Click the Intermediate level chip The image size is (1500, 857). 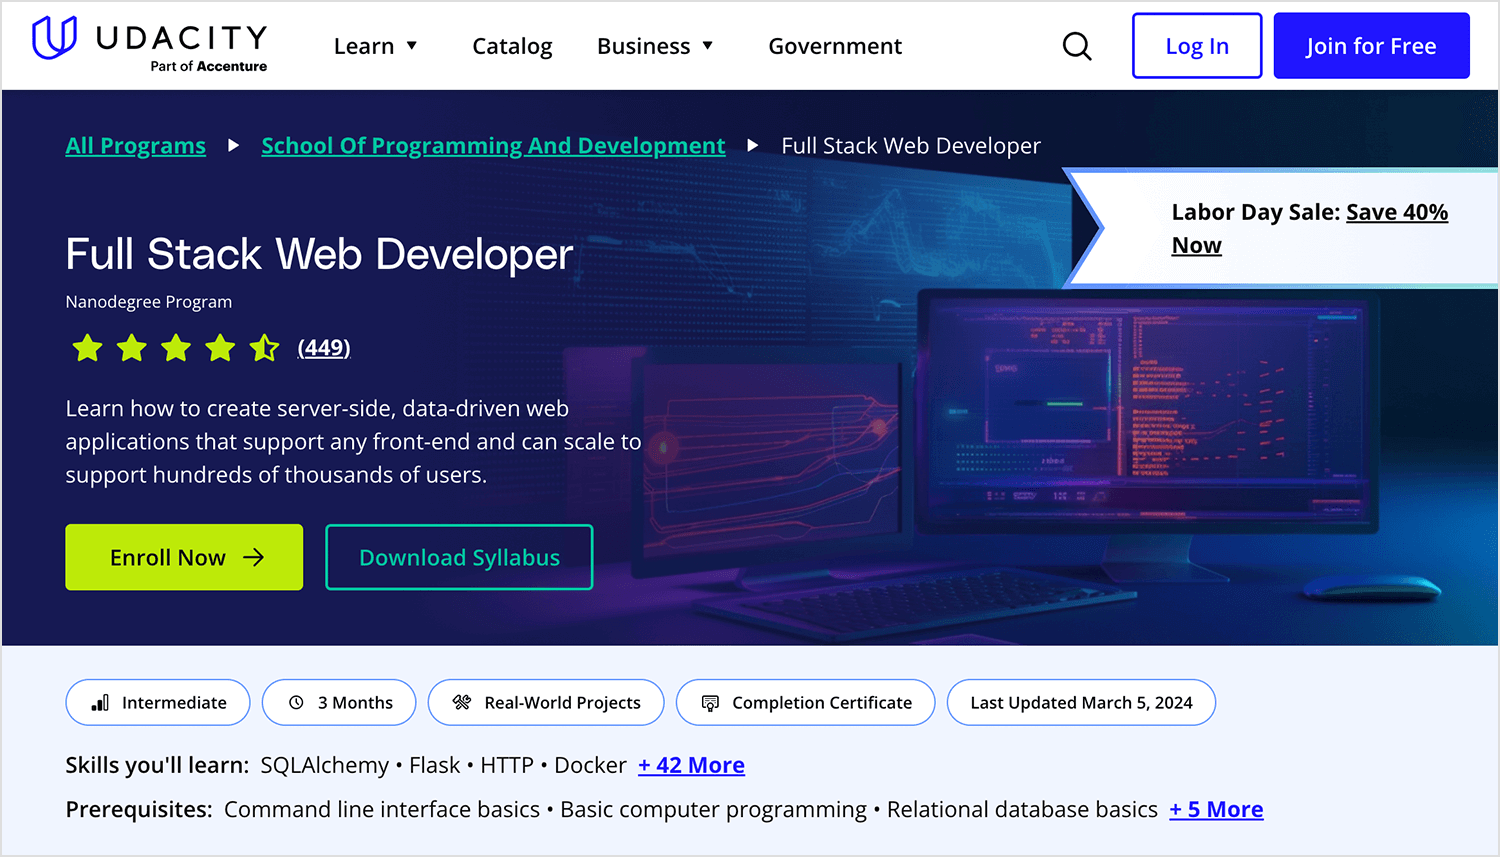click(158, 702)
